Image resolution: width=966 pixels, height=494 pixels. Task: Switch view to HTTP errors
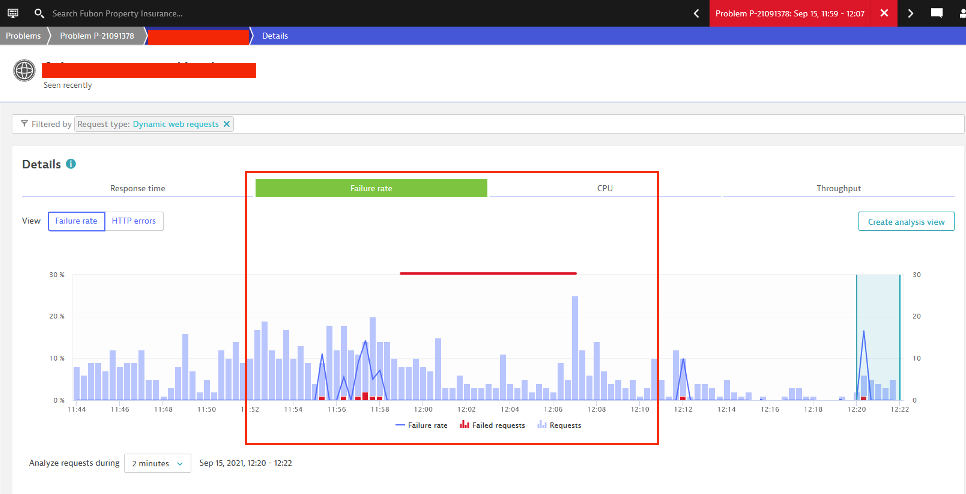click(134, 221)
